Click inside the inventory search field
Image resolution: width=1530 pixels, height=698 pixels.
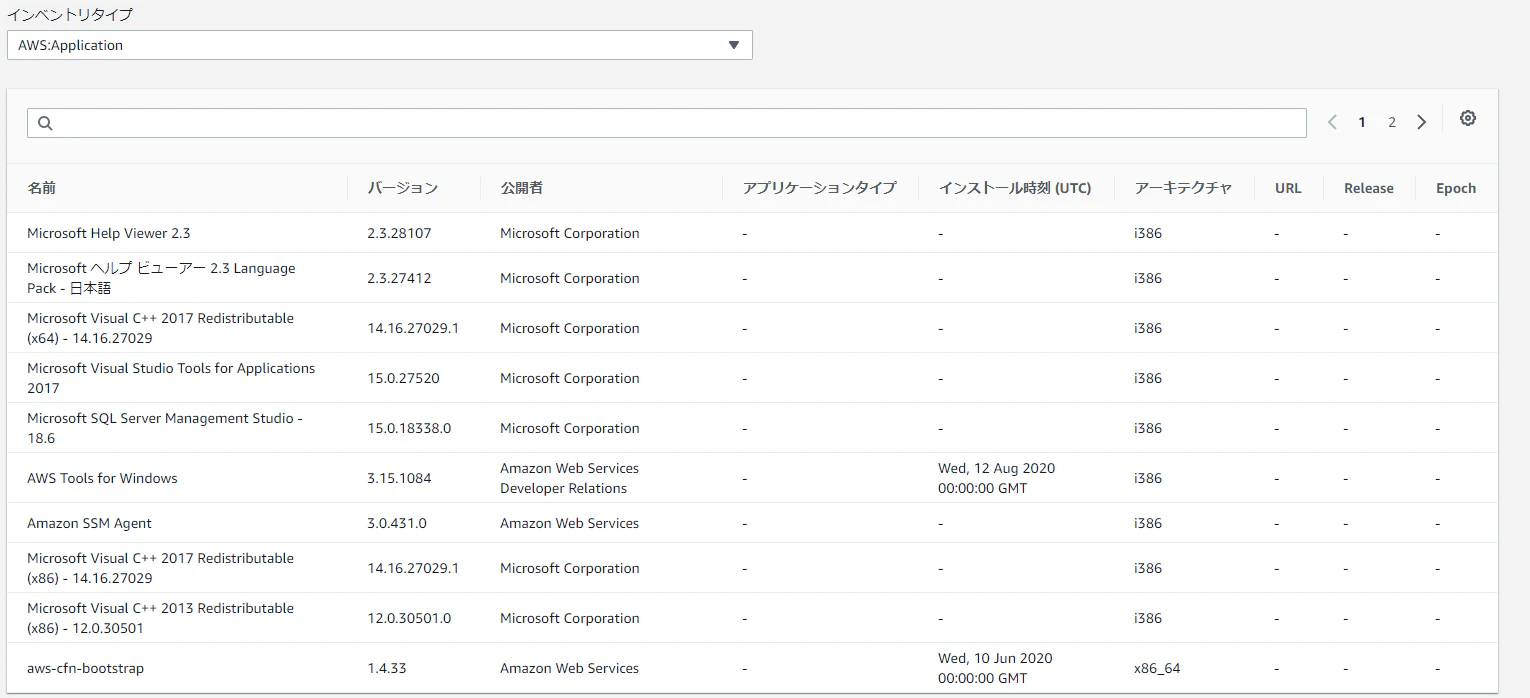click(x=667, y=123)
